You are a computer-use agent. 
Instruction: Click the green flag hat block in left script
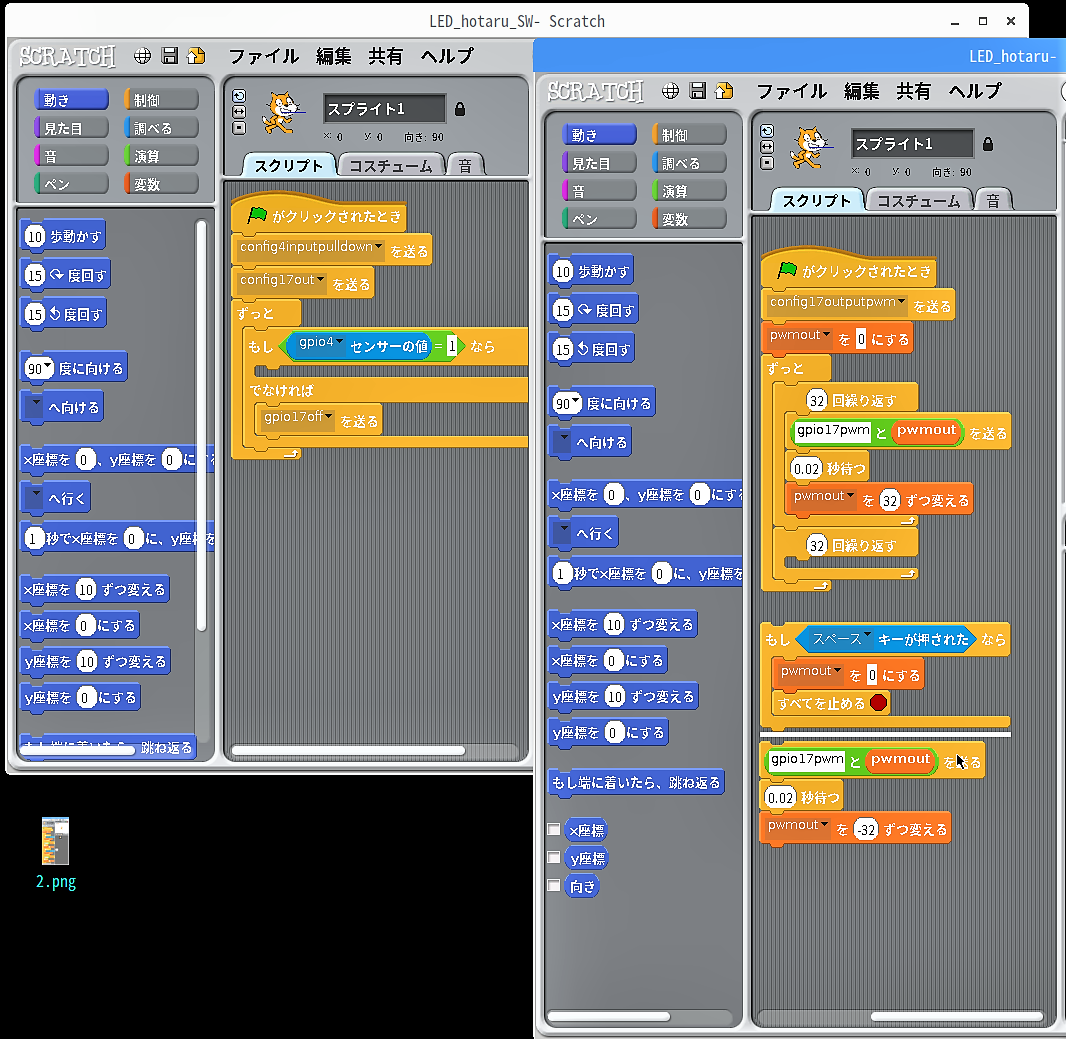[x=319, y=214]
